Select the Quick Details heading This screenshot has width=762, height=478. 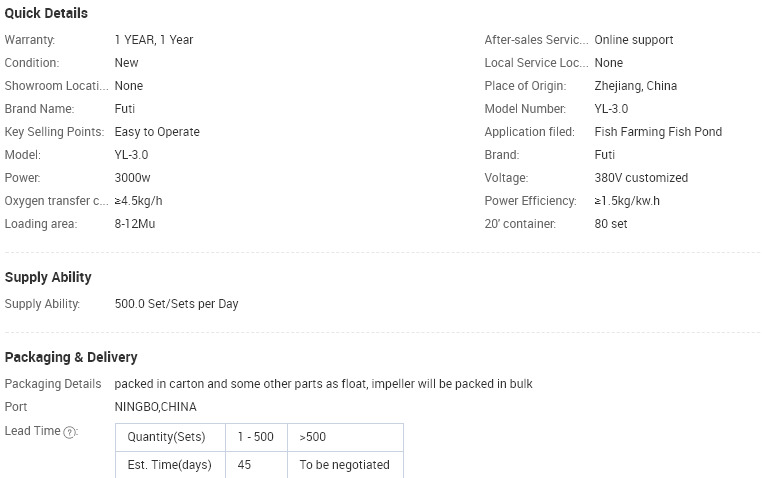pyautogui.click(x=46, y=13)
